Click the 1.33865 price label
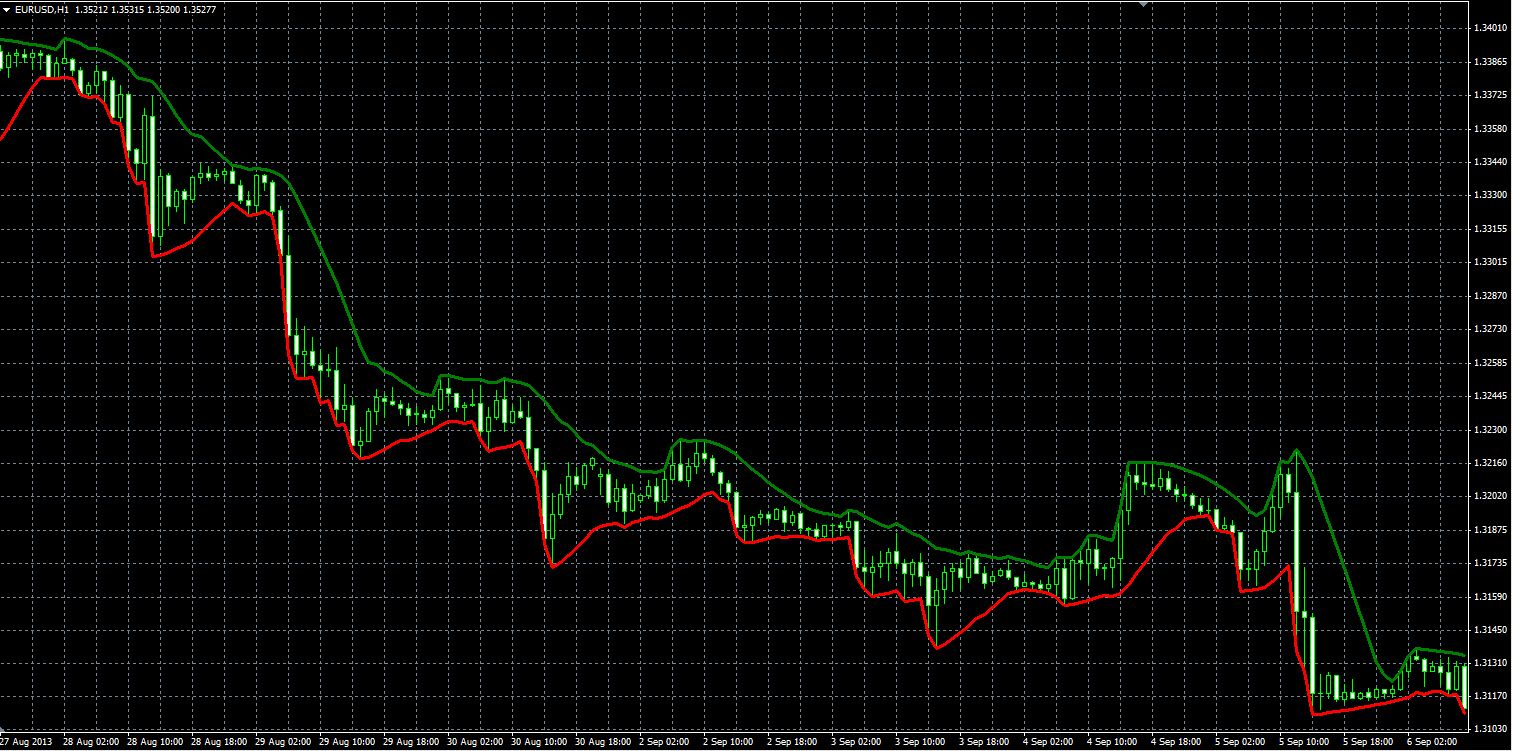1513x751 pixels. click(x=1491, y=62)
